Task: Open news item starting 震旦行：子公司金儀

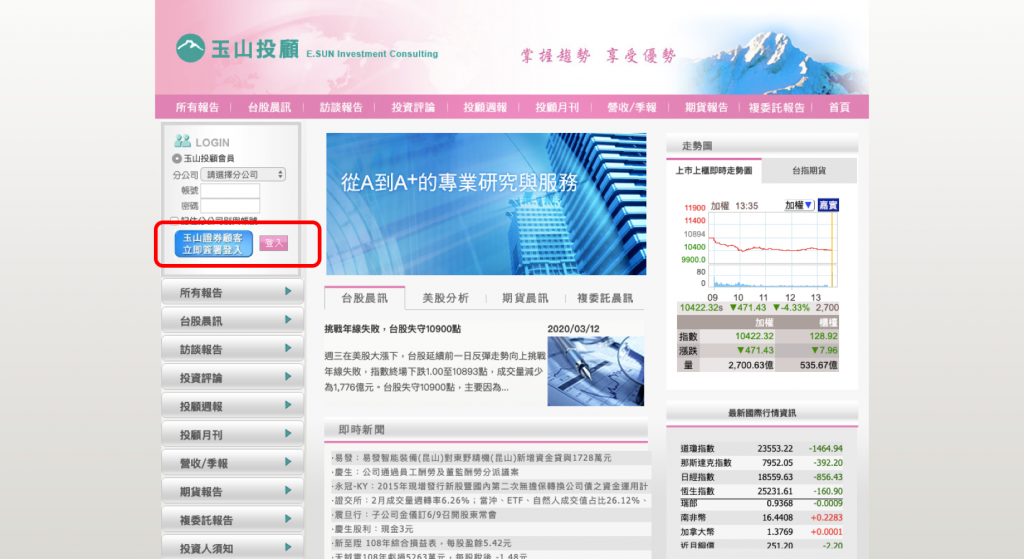Action: coord(414,515)
